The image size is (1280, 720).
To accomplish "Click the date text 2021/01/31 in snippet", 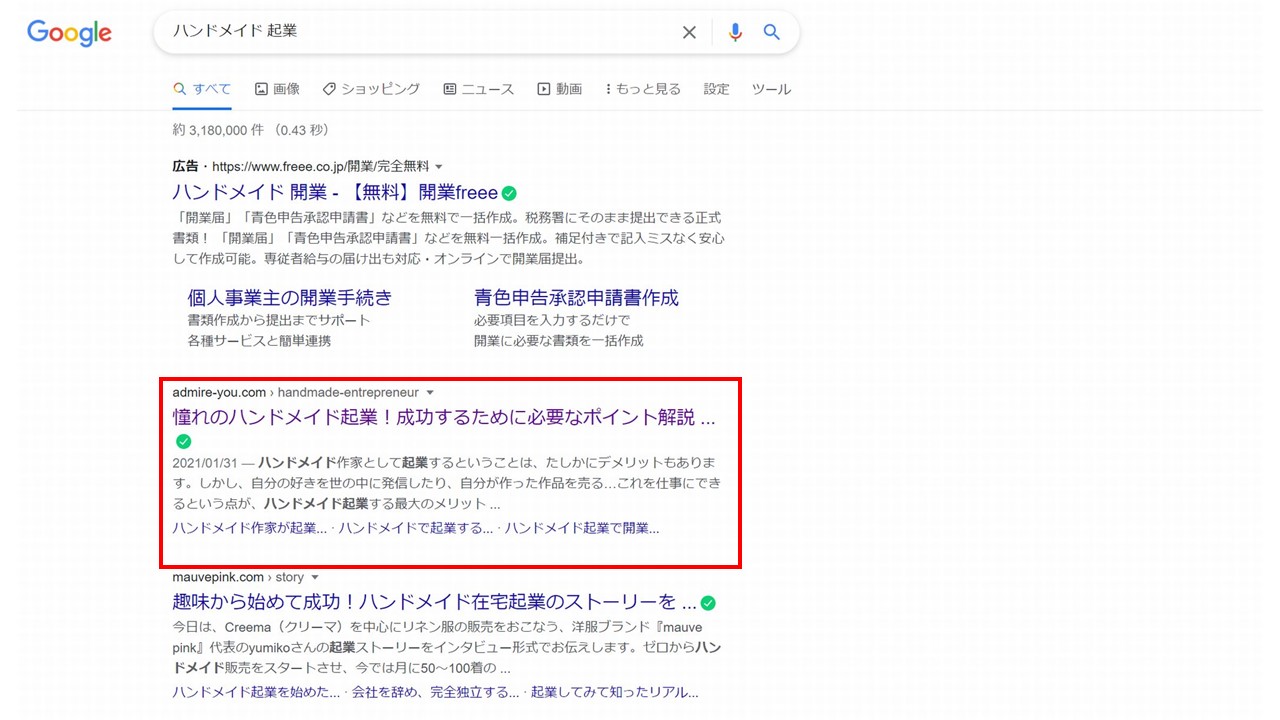I will pos(204,463).
